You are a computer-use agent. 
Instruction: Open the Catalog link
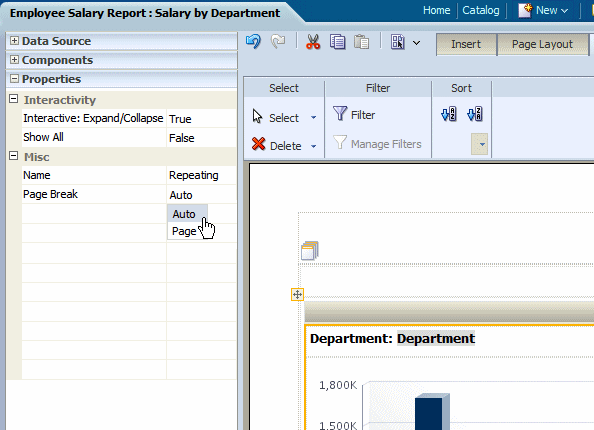point(481,10)
